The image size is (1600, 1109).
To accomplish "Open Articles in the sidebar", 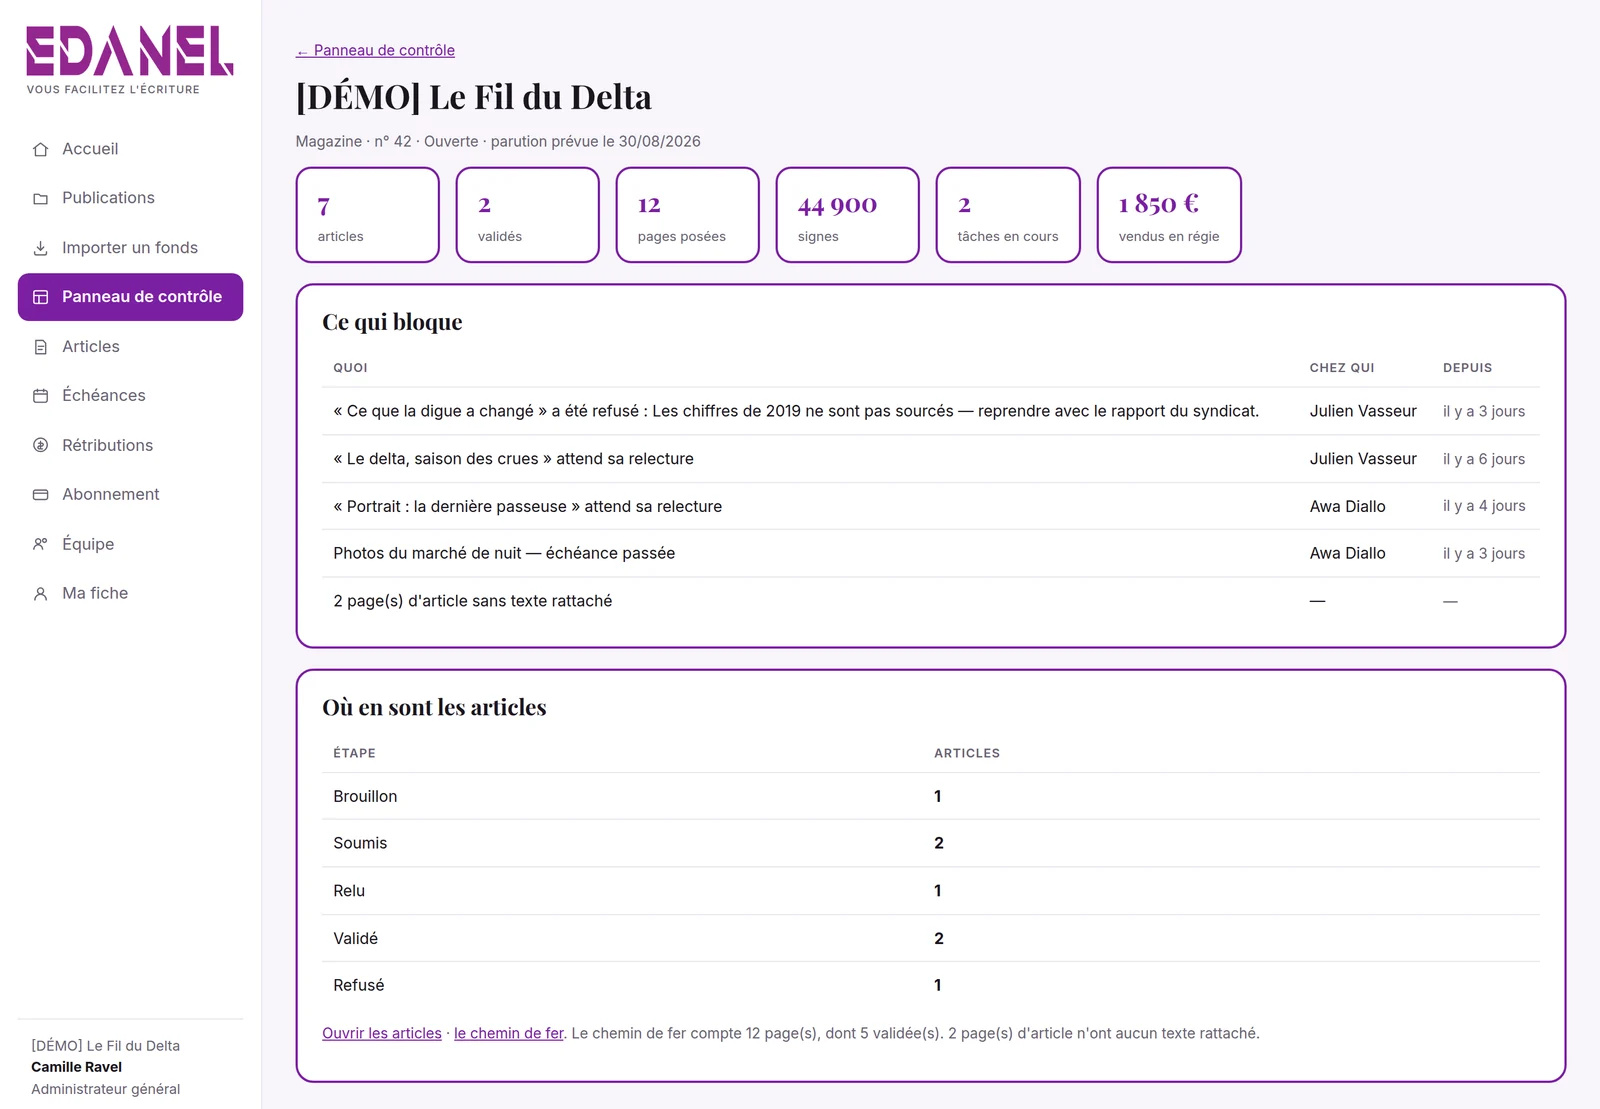I will pyautogui.click(x=130, y=347).
